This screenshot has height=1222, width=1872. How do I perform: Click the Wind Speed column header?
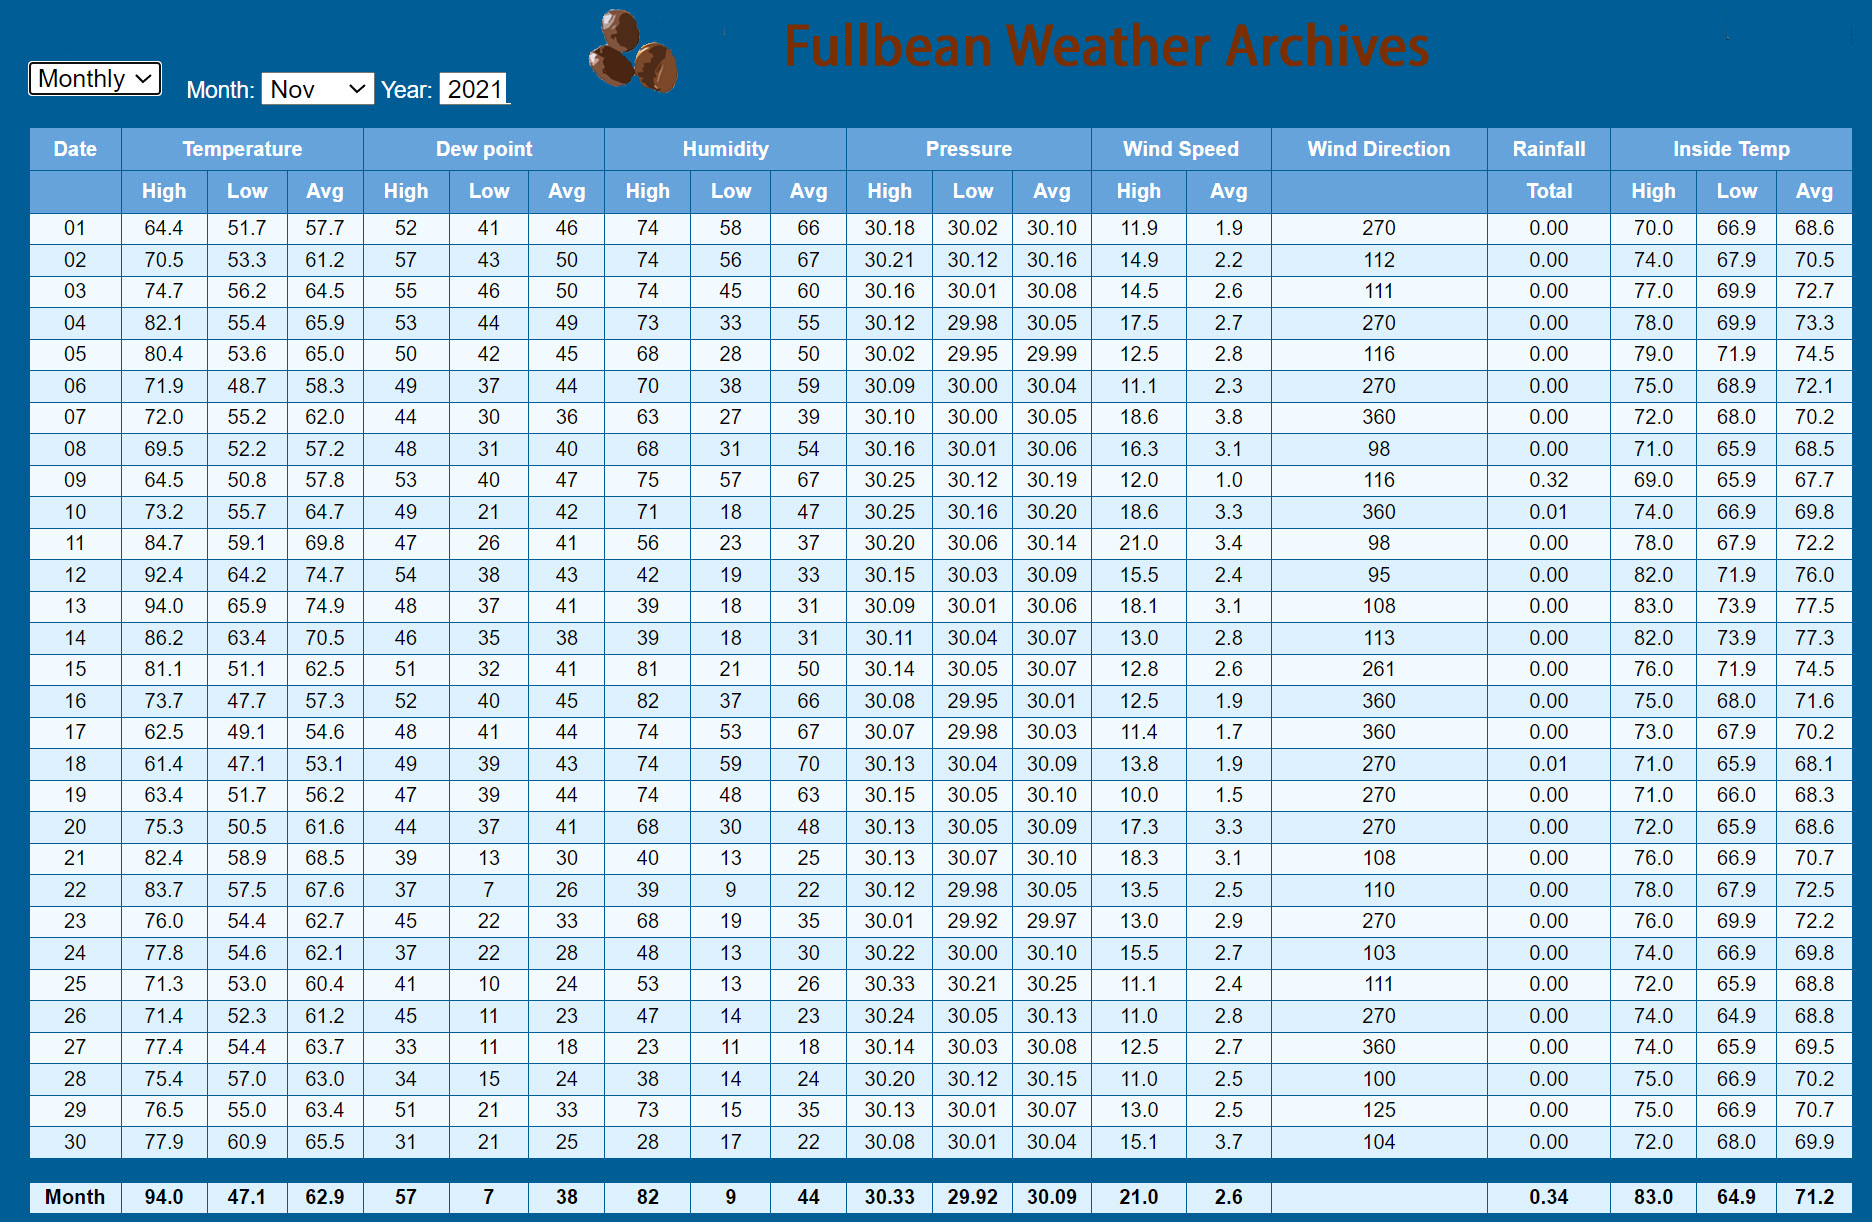point(1181,149)
